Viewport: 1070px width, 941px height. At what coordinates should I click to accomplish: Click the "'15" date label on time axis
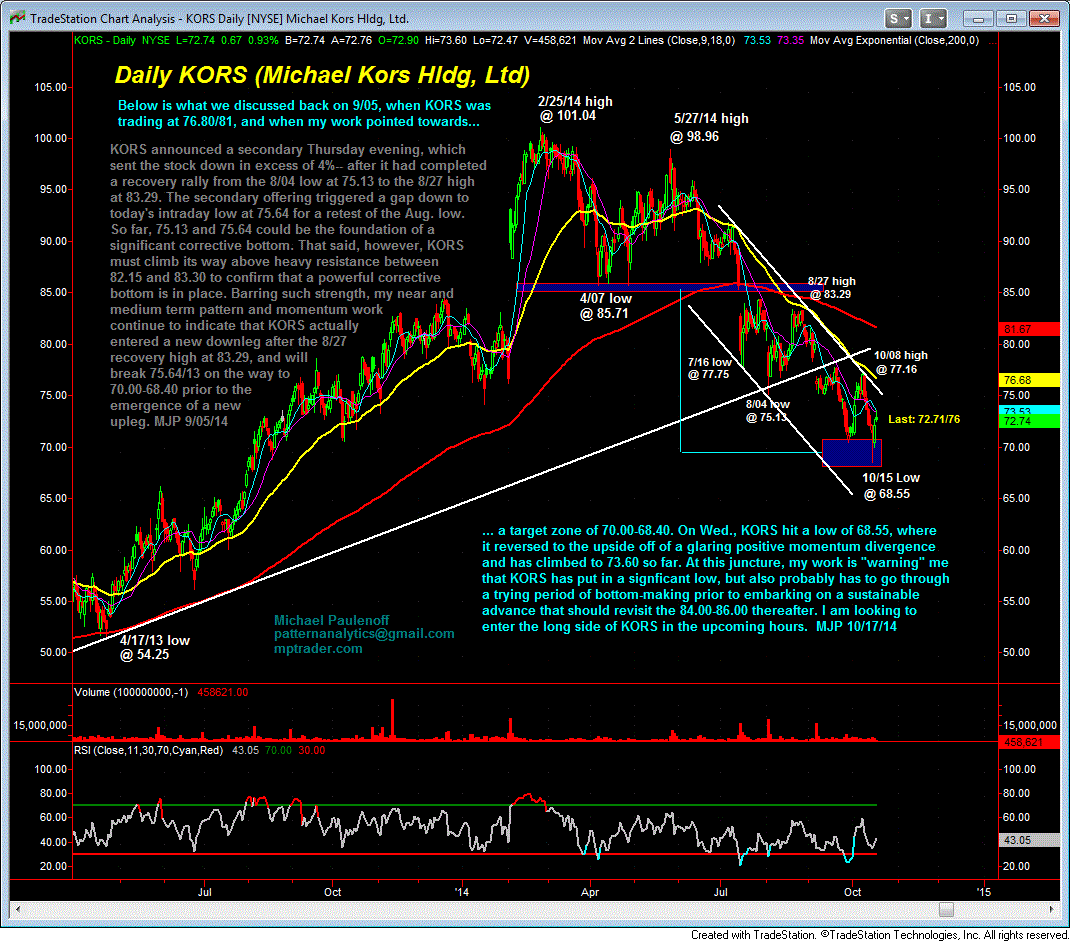point(983,892)
